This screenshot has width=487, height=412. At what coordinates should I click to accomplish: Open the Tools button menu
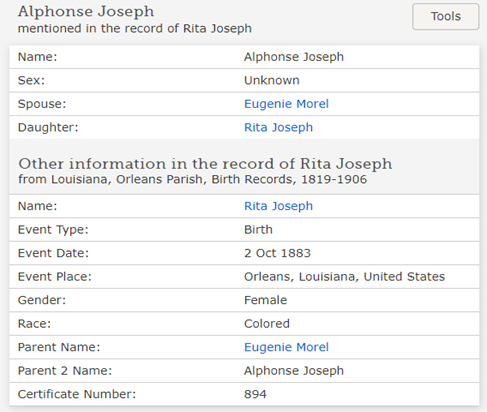pos(446,17)
